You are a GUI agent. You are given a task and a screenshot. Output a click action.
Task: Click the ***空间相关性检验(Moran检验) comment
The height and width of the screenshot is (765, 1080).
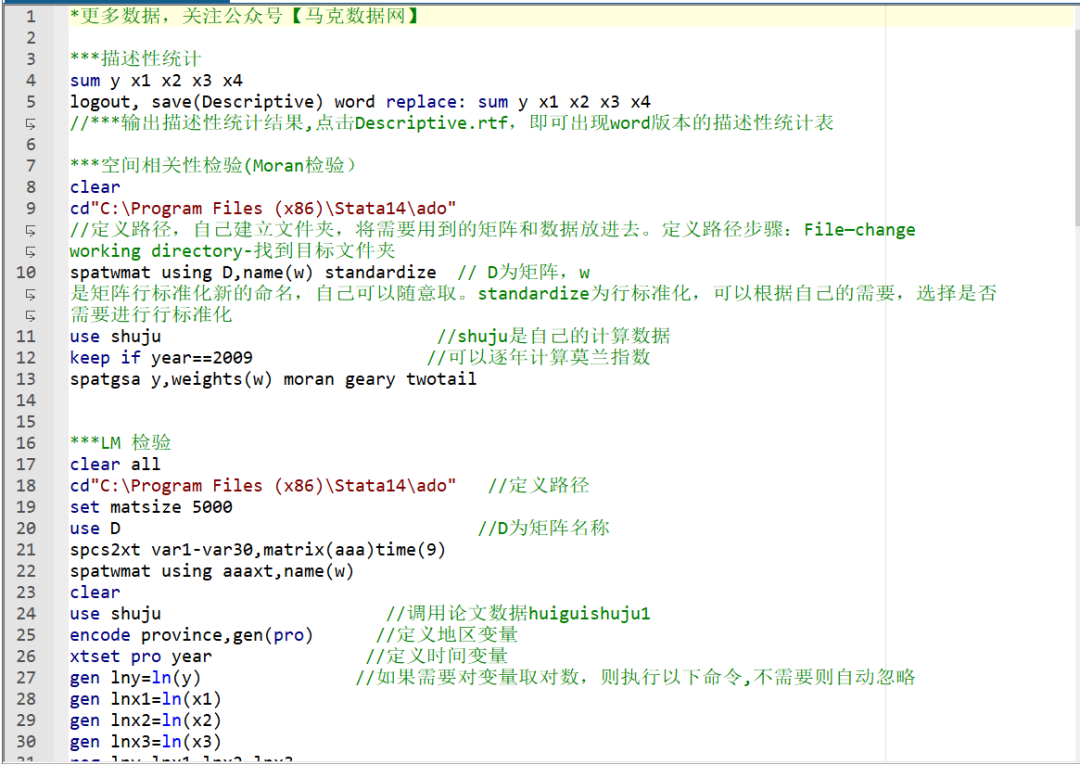tap(213, 166)
